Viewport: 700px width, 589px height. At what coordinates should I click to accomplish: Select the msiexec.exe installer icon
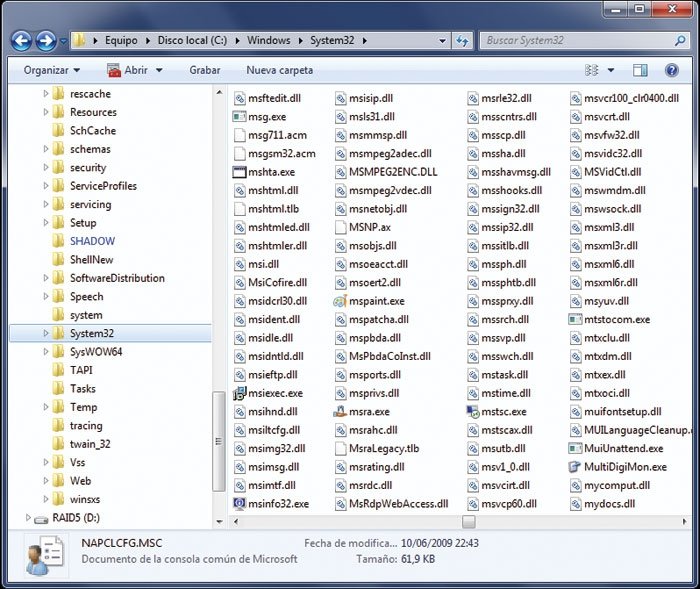239,393
